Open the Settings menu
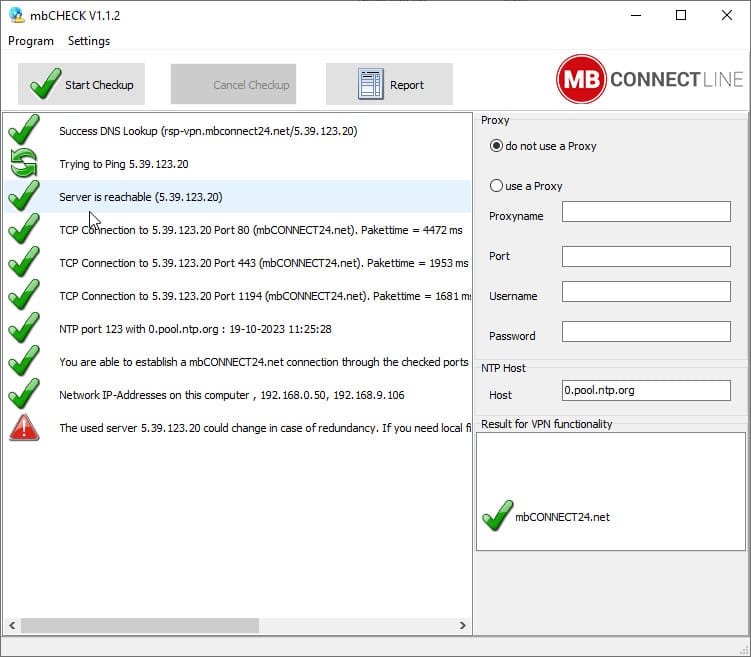 pos(89,41)
